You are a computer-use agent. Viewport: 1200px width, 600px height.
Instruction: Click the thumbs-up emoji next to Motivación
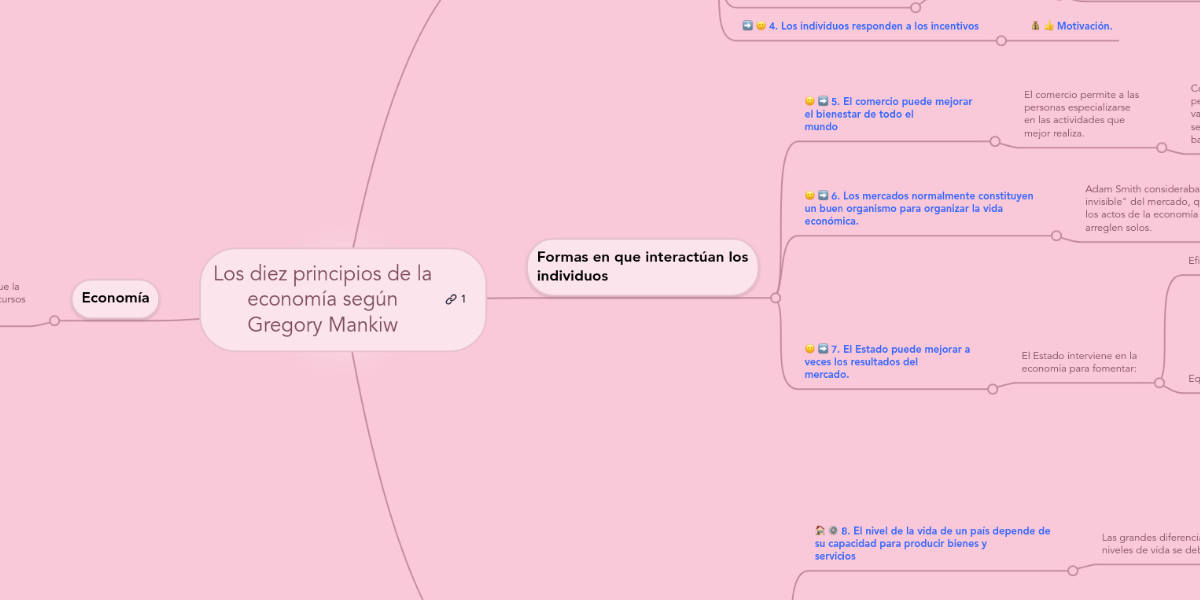1049,26
